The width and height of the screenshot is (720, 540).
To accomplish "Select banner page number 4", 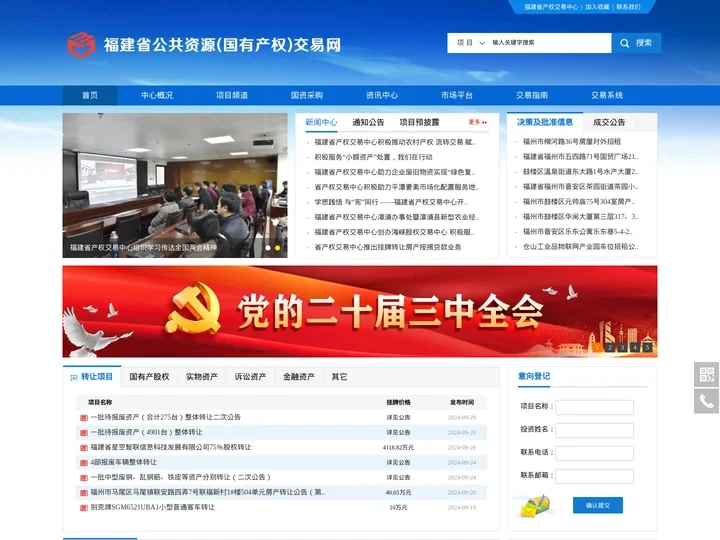I will click(635, 348).
